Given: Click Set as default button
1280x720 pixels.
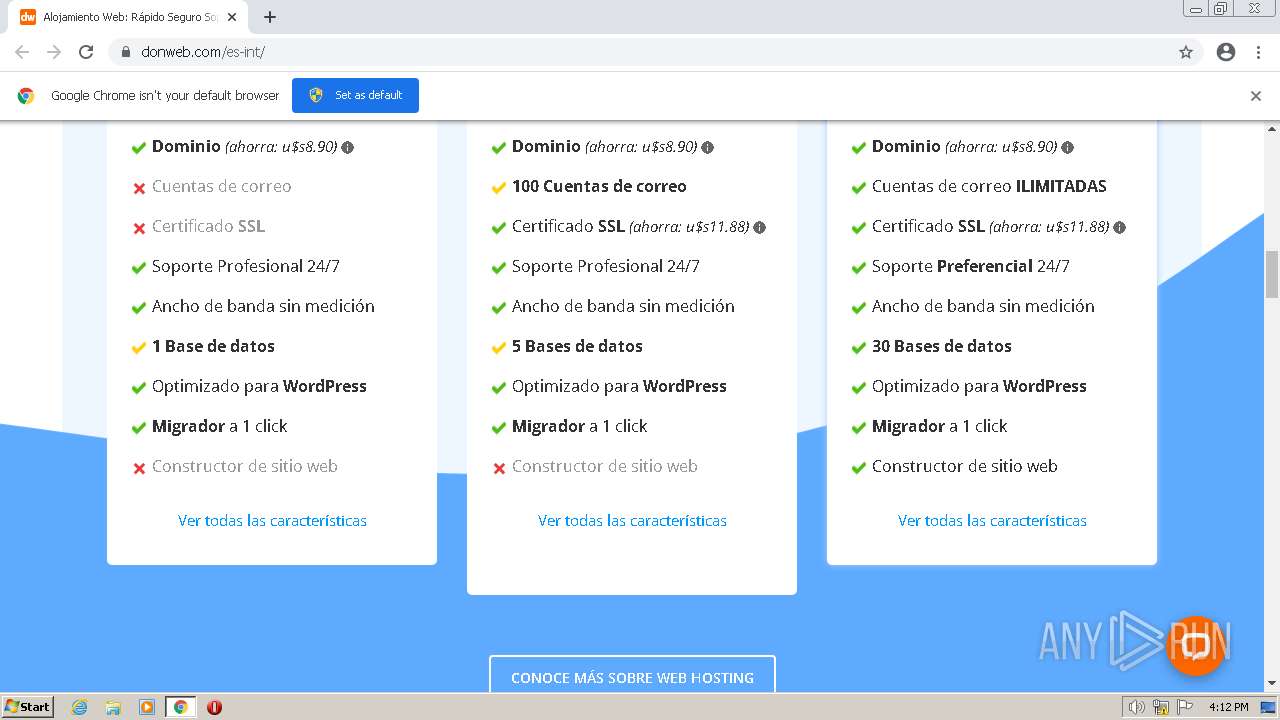Looking at the screenshot, I should point(355,95).
